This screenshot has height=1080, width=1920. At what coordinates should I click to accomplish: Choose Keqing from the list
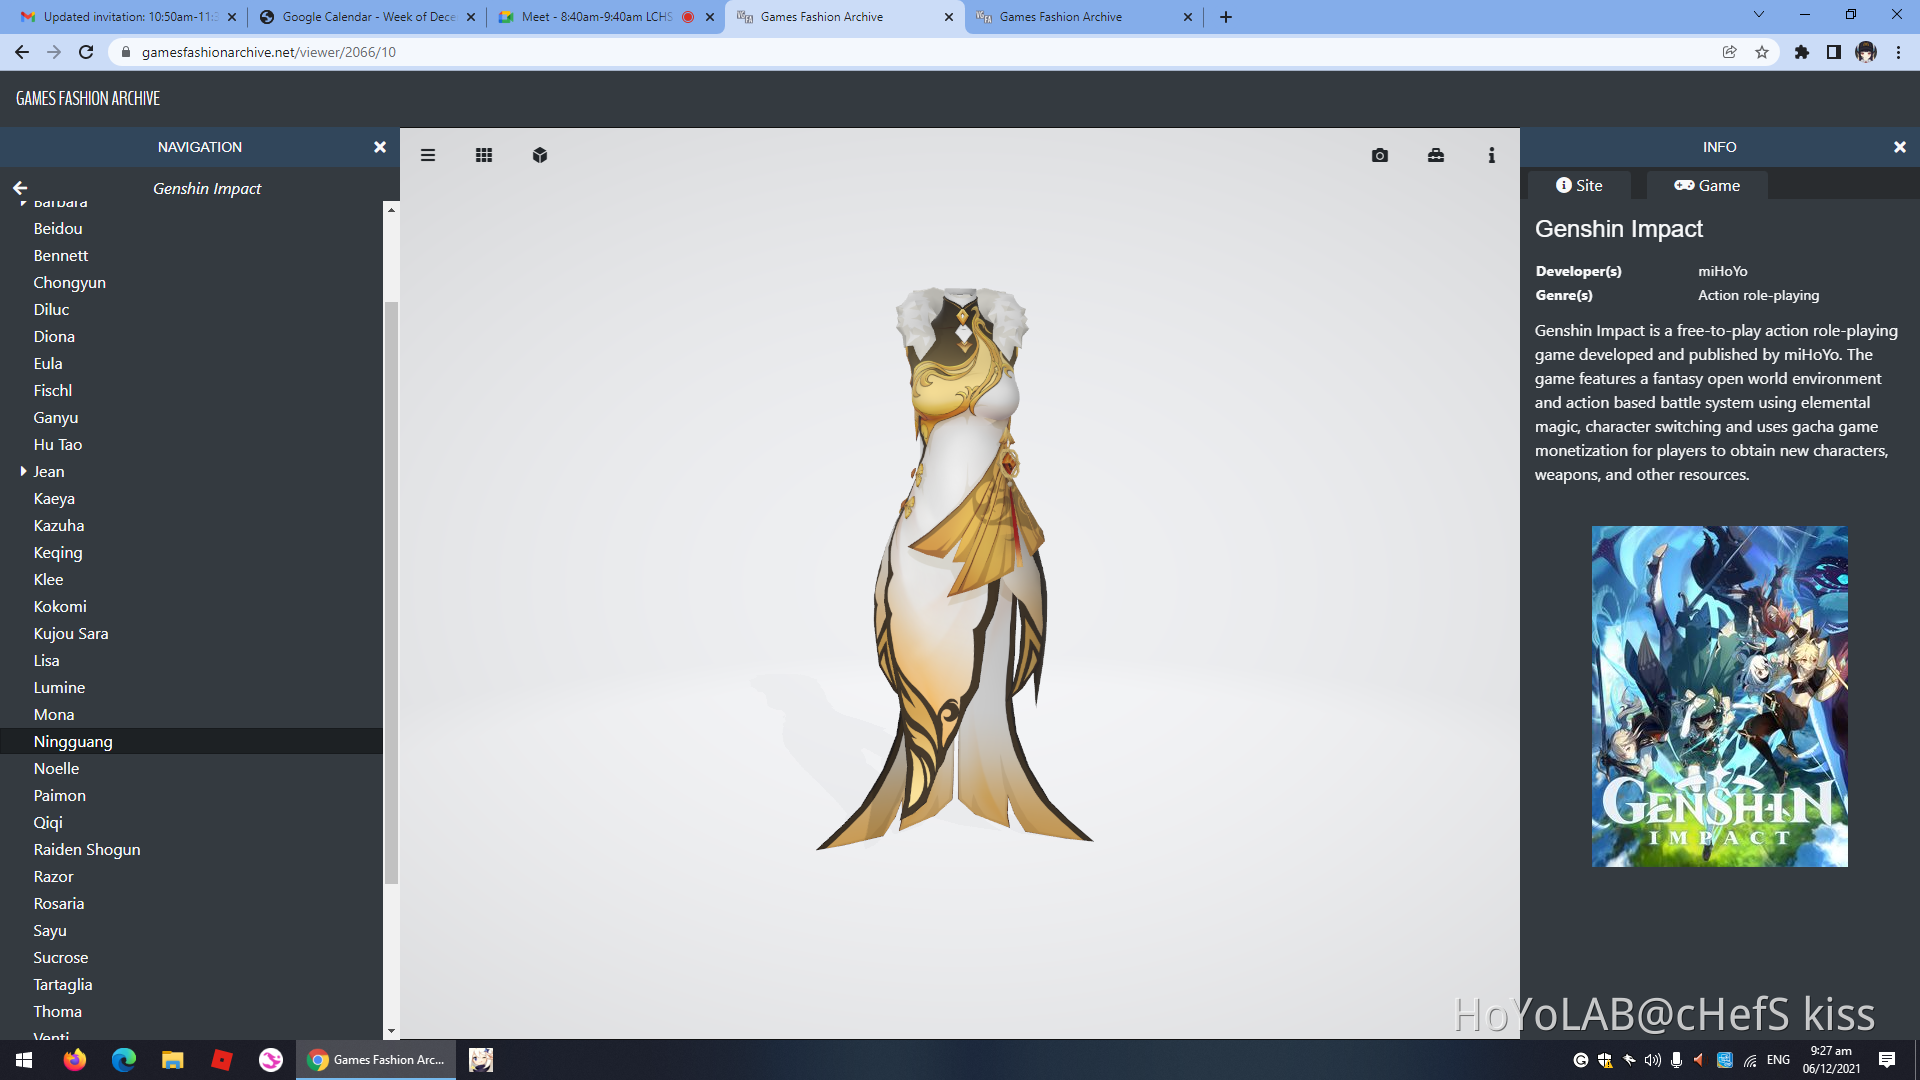point(58,553)
